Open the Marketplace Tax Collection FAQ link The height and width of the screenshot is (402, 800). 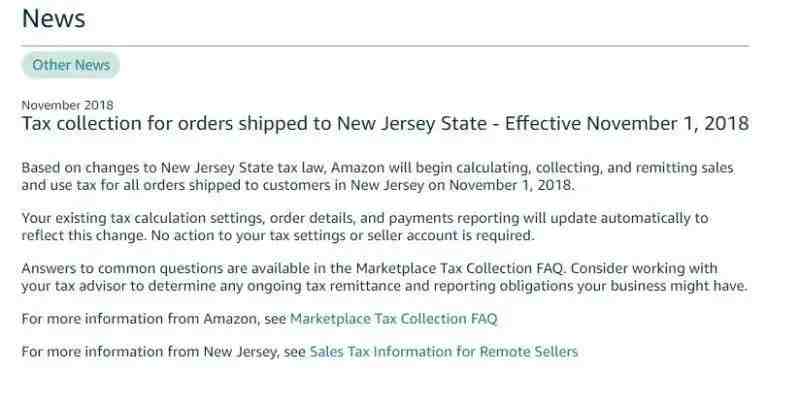click(393, 319)
